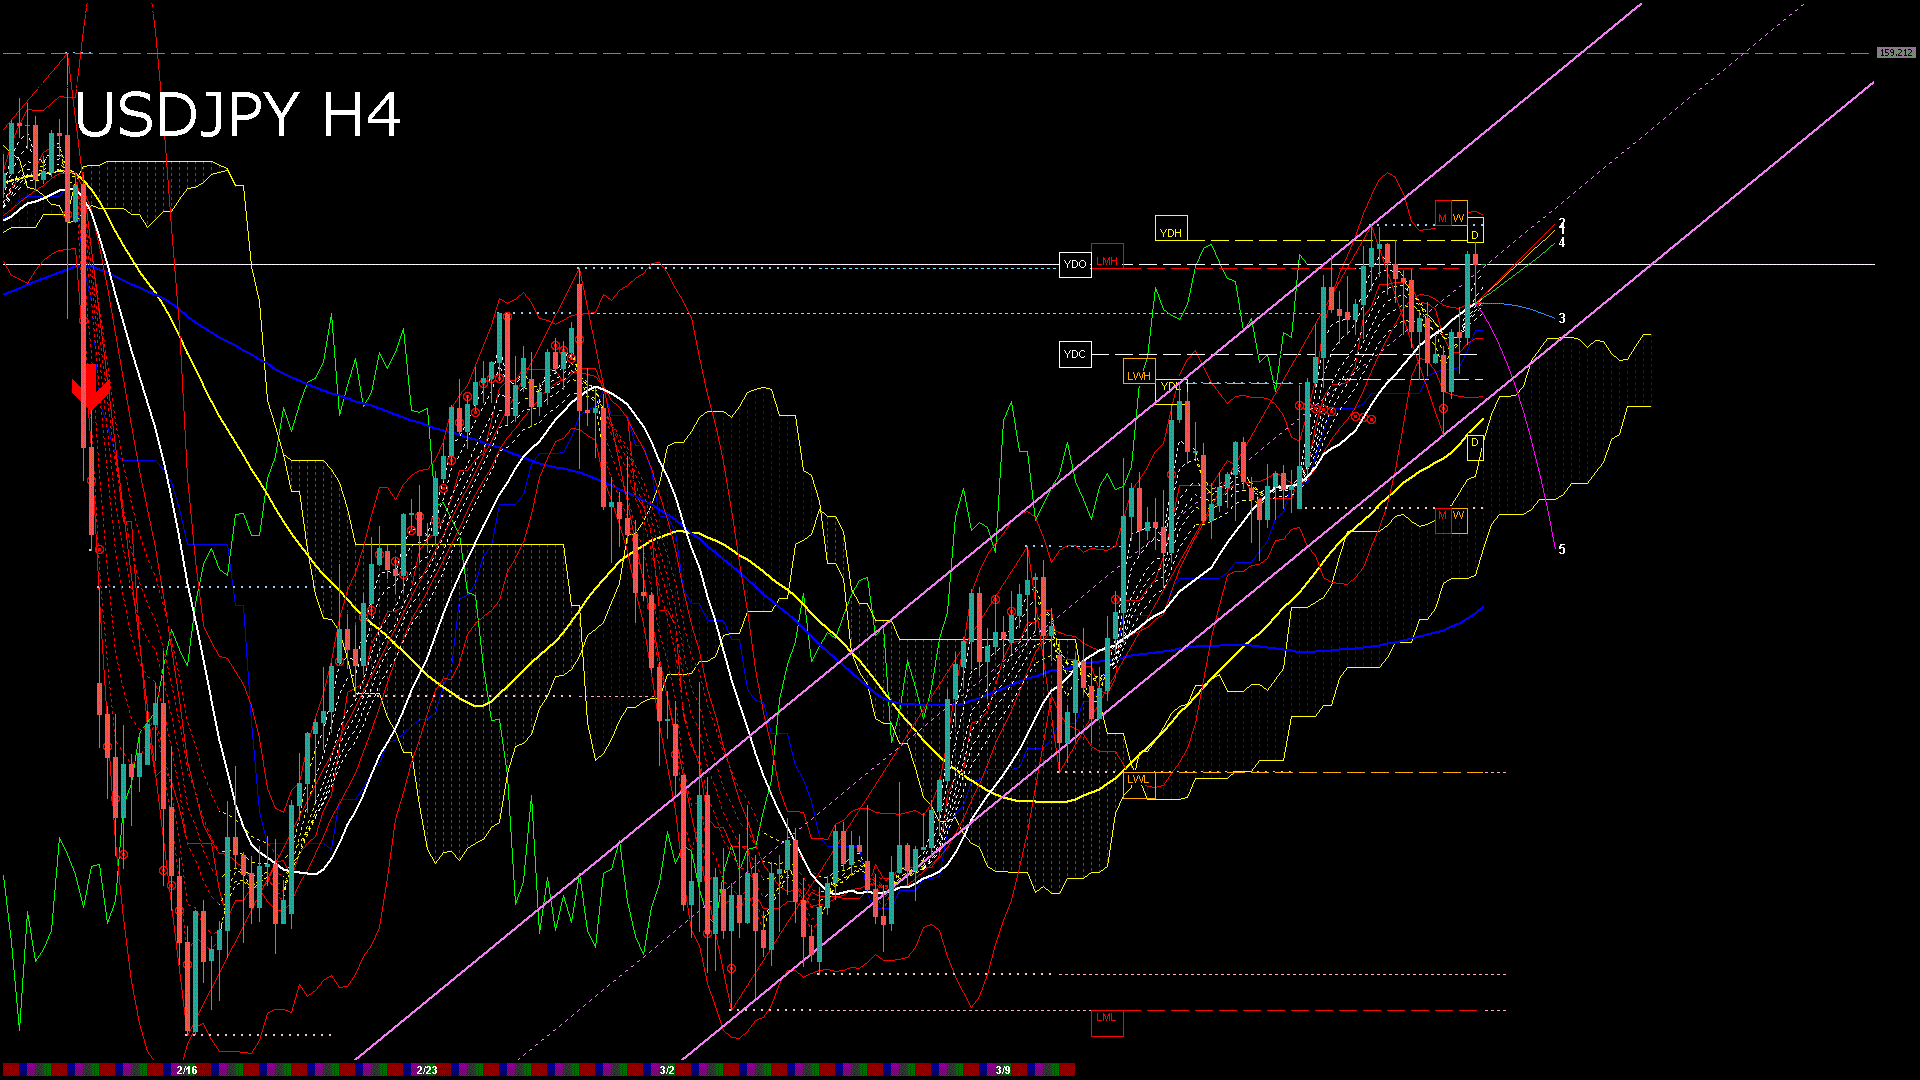This screenshot has height=1080, width=1920.
Task: Select the white YDO label box
Action: [x=1075, y=265]
